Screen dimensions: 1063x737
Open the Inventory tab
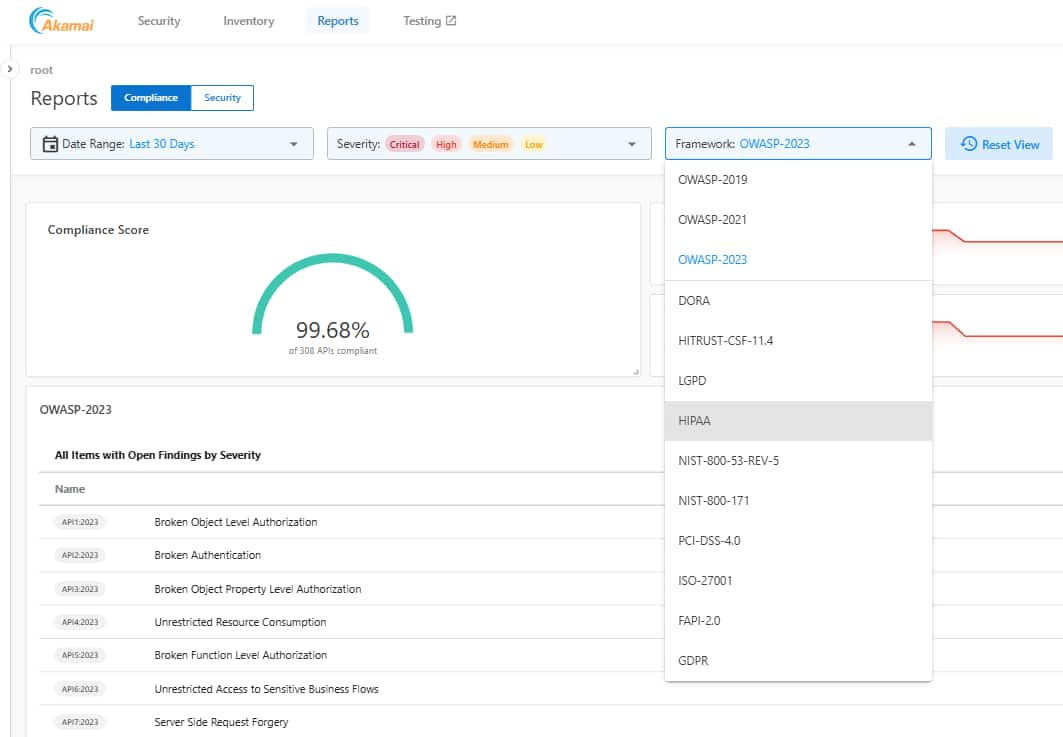point(247,21)
